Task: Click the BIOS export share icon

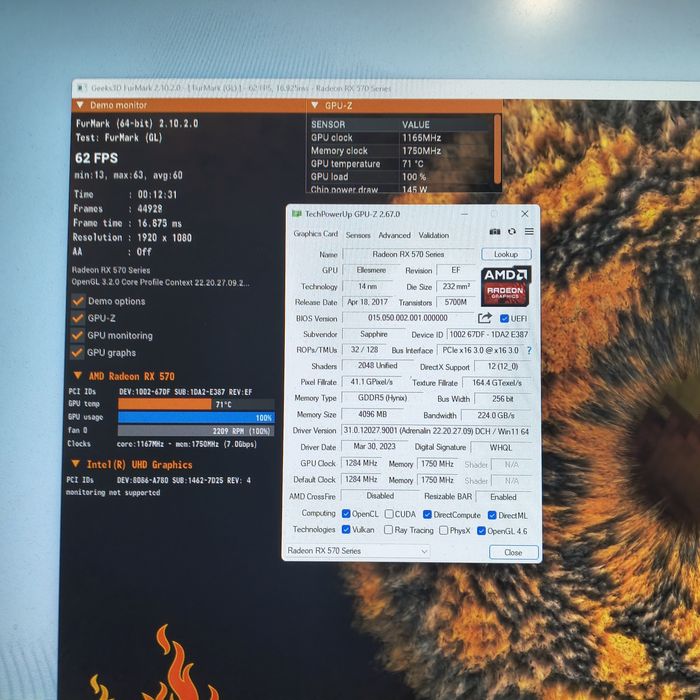Action: pyautogui.click(x=484, y=318)
